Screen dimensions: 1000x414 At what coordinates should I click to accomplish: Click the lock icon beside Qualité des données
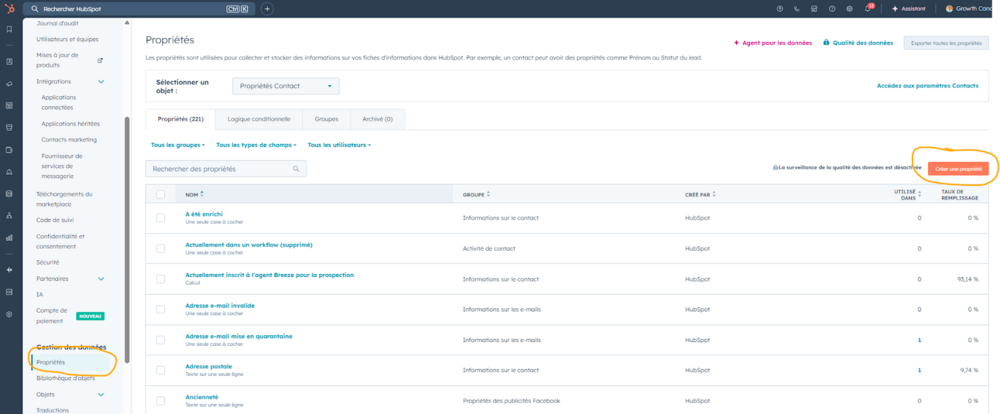pos(827,42)
